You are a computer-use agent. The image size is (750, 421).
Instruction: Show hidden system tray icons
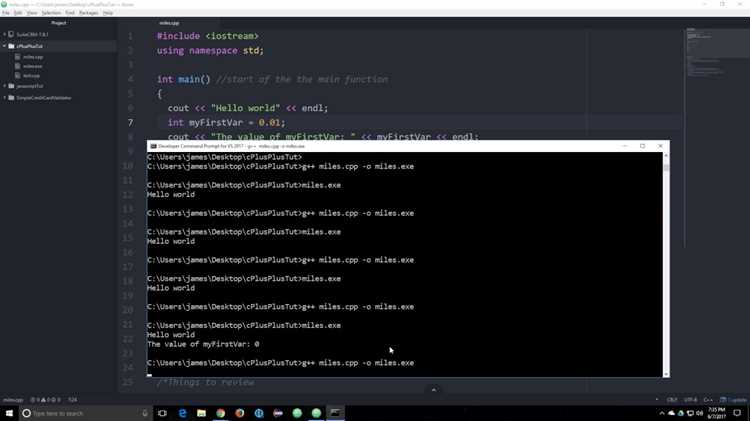(662, 413)
